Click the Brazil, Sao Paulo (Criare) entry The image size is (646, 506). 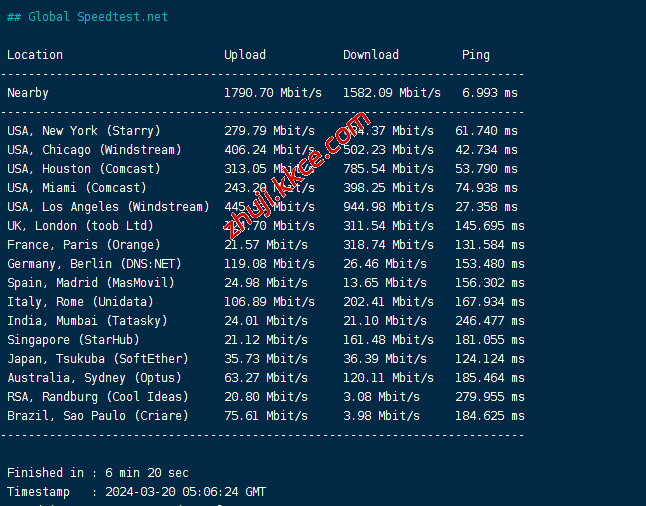97,416
